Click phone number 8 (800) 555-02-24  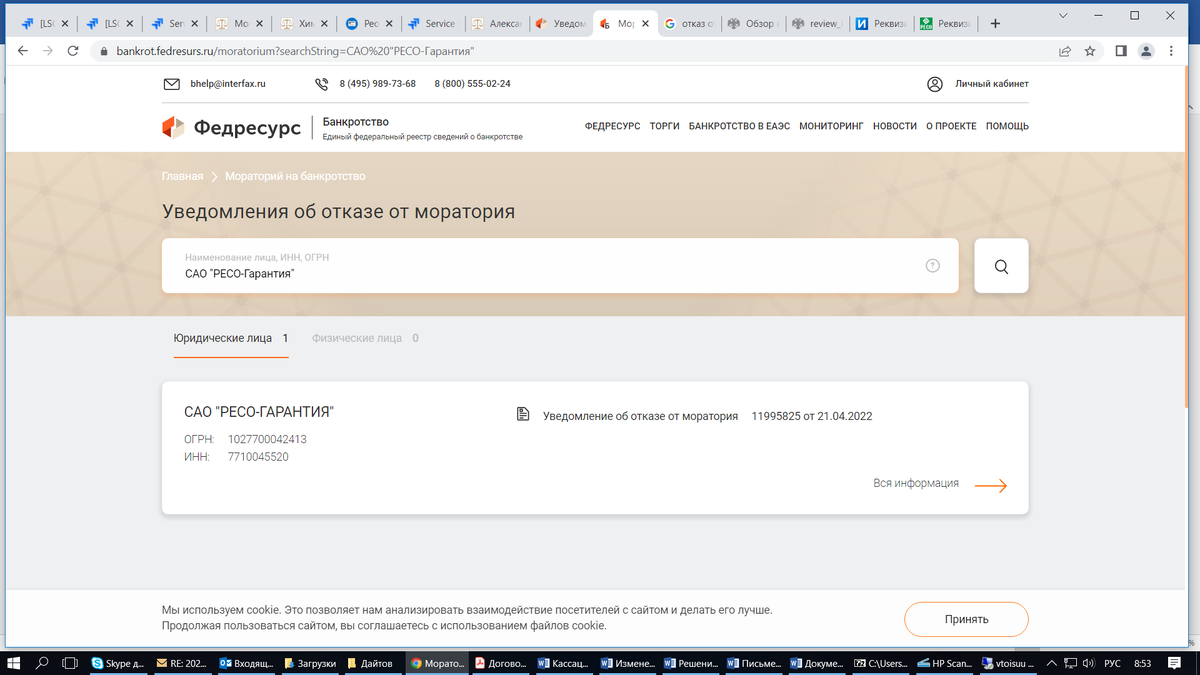point(472,84)
